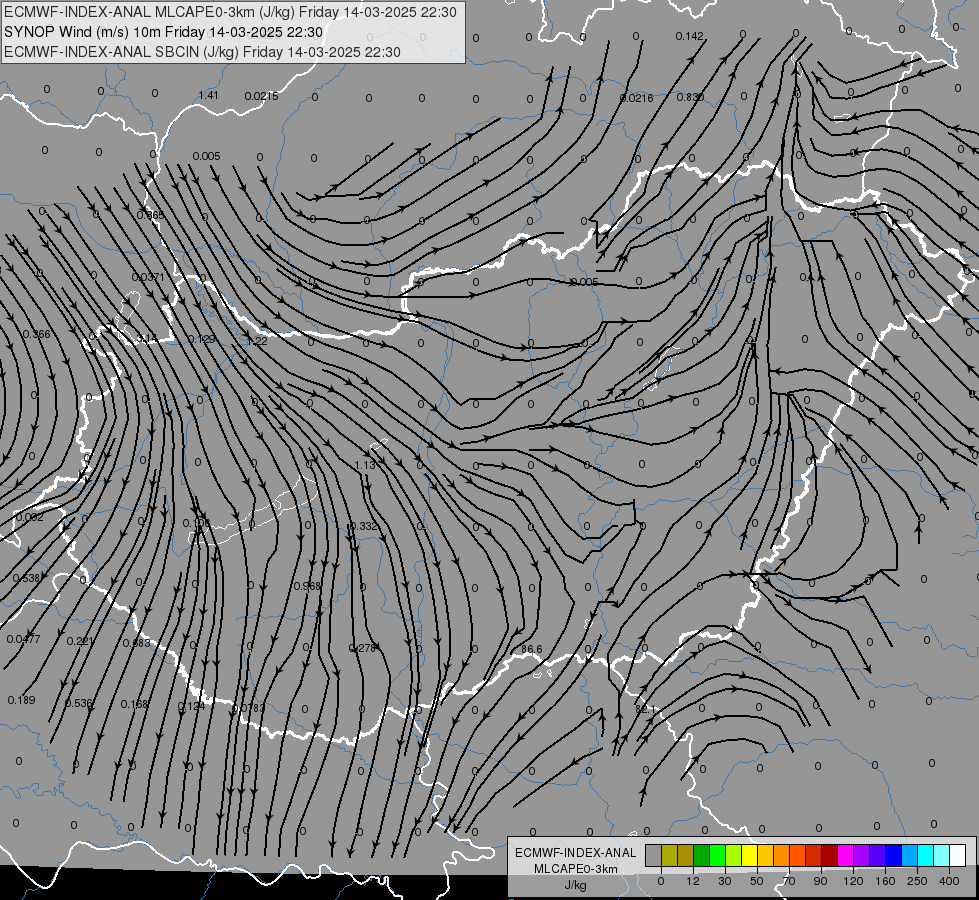The width and height of the screenshot is (979, 900).
Task: Click the map value '0.968'
Action: [307, 586]
